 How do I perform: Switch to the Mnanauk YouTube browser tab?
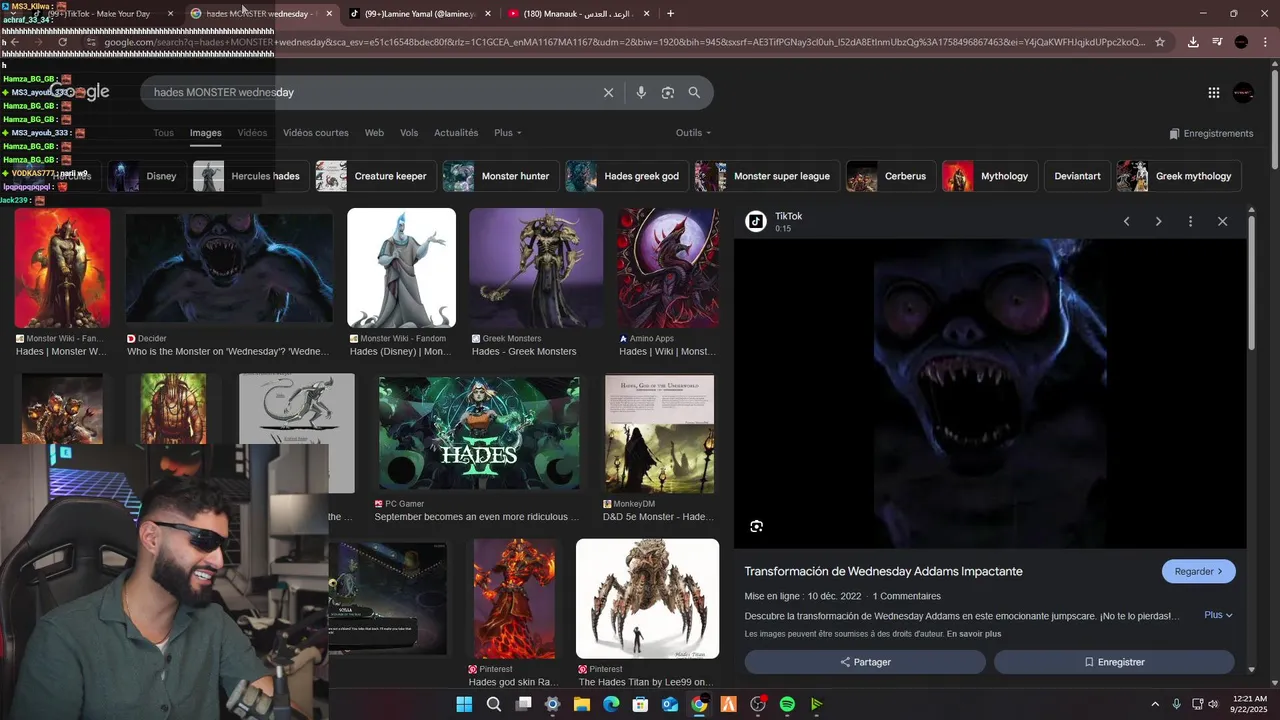[x=578, y=14]
